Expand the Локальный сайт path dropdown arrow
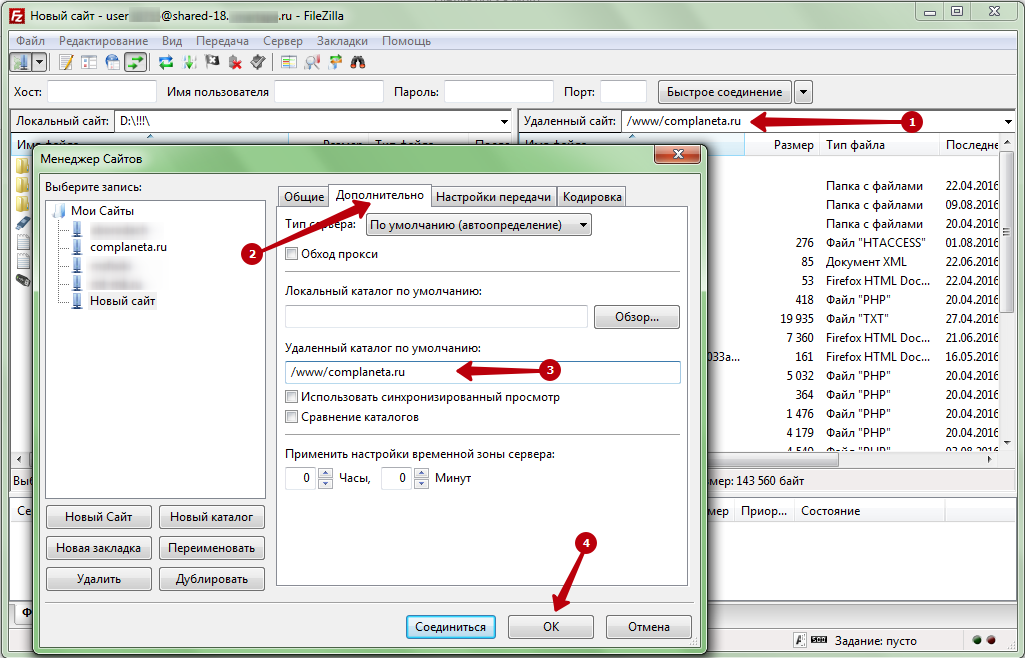This screenshot has width=1025, height=658. 504,122
